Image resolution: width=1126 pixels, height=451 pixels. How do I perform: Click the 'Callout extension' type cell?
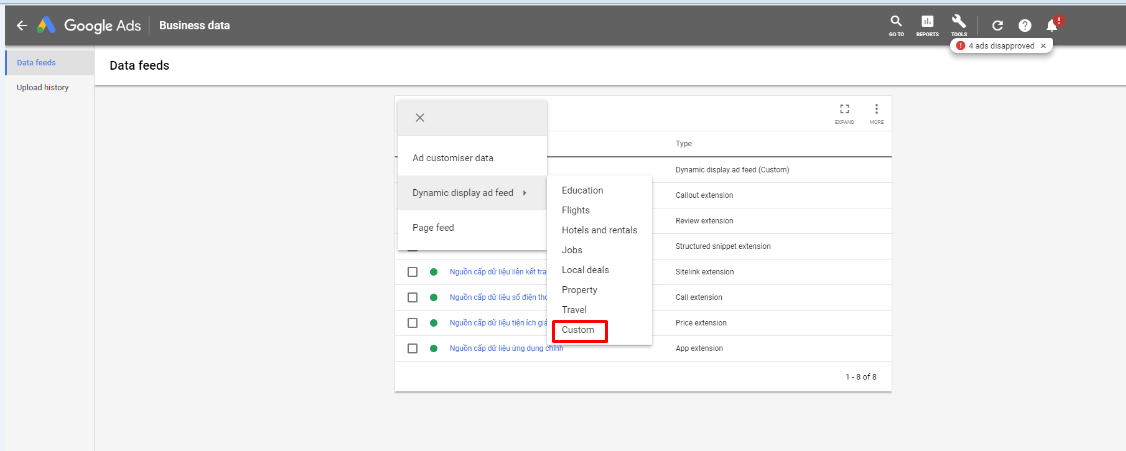[x=704, y=195]
